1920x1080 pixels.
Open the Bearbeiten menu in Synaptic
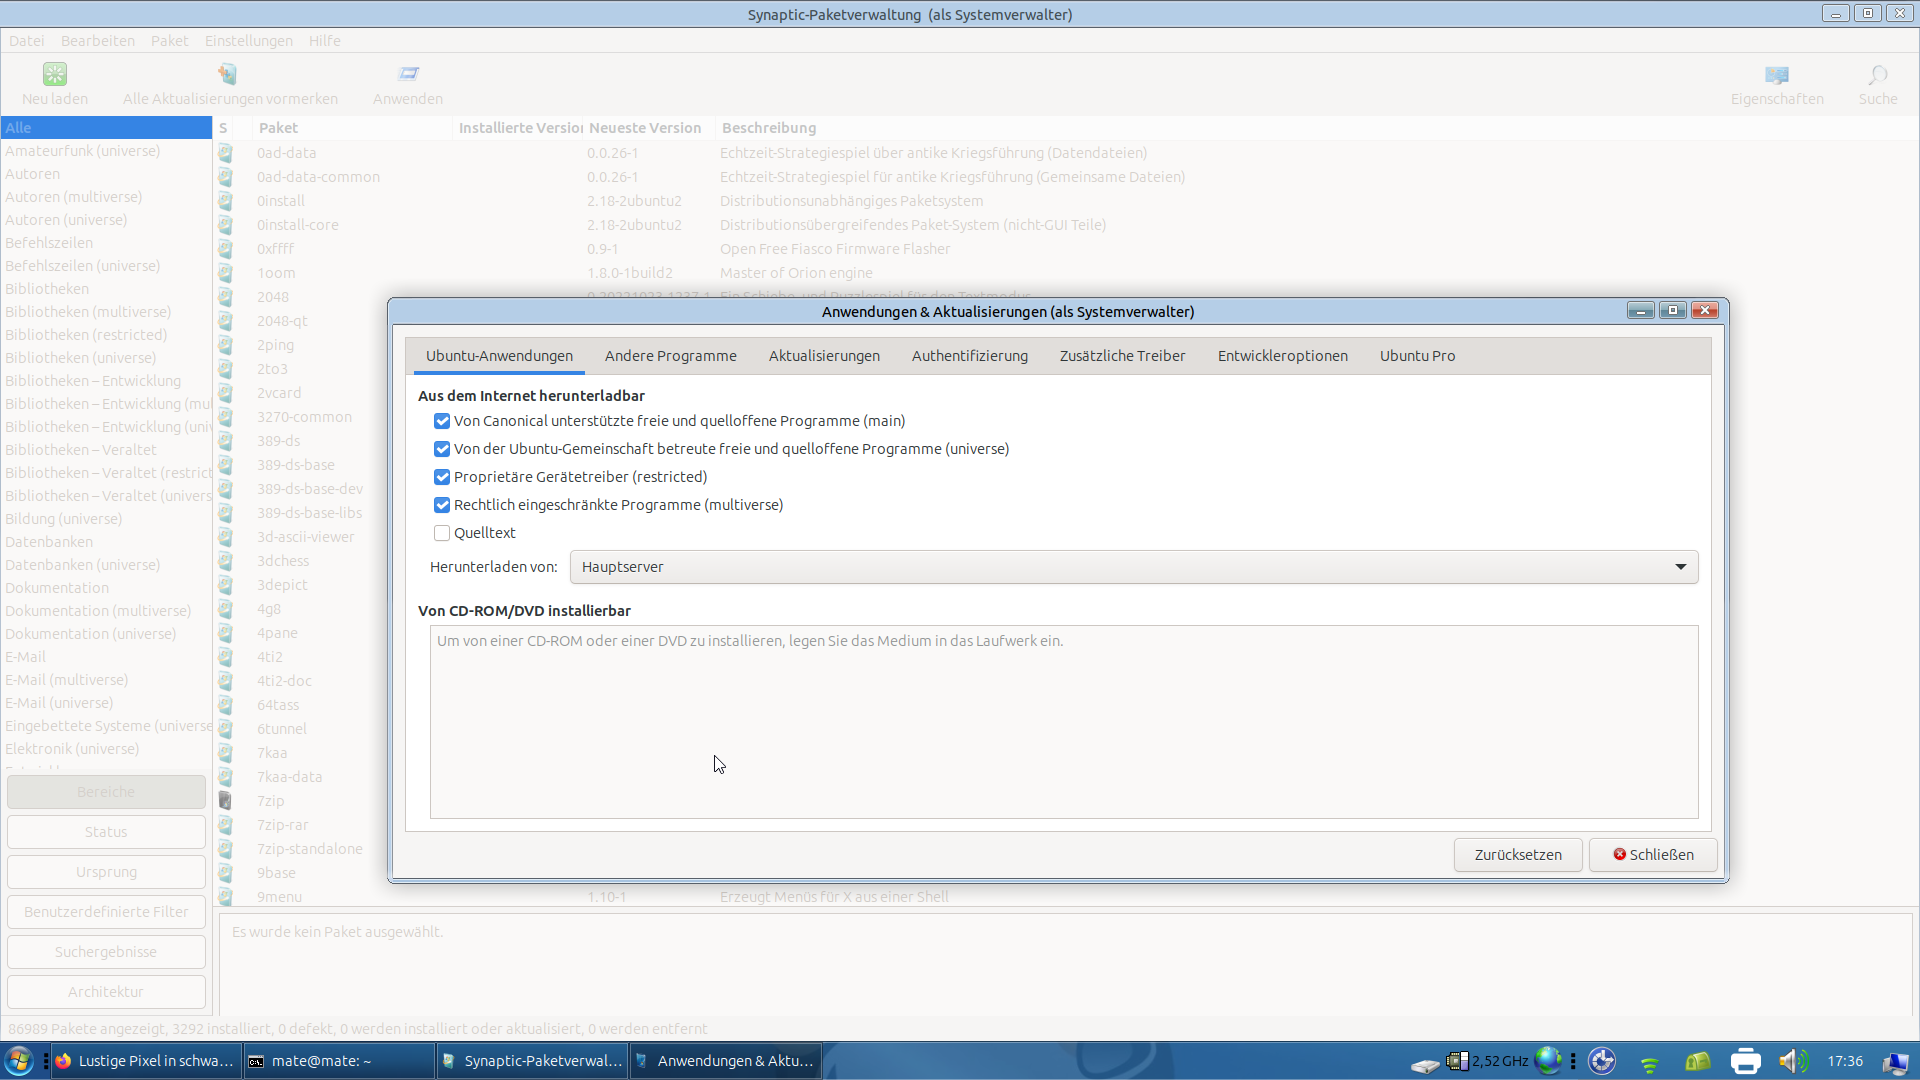click(x=98, y=41)
